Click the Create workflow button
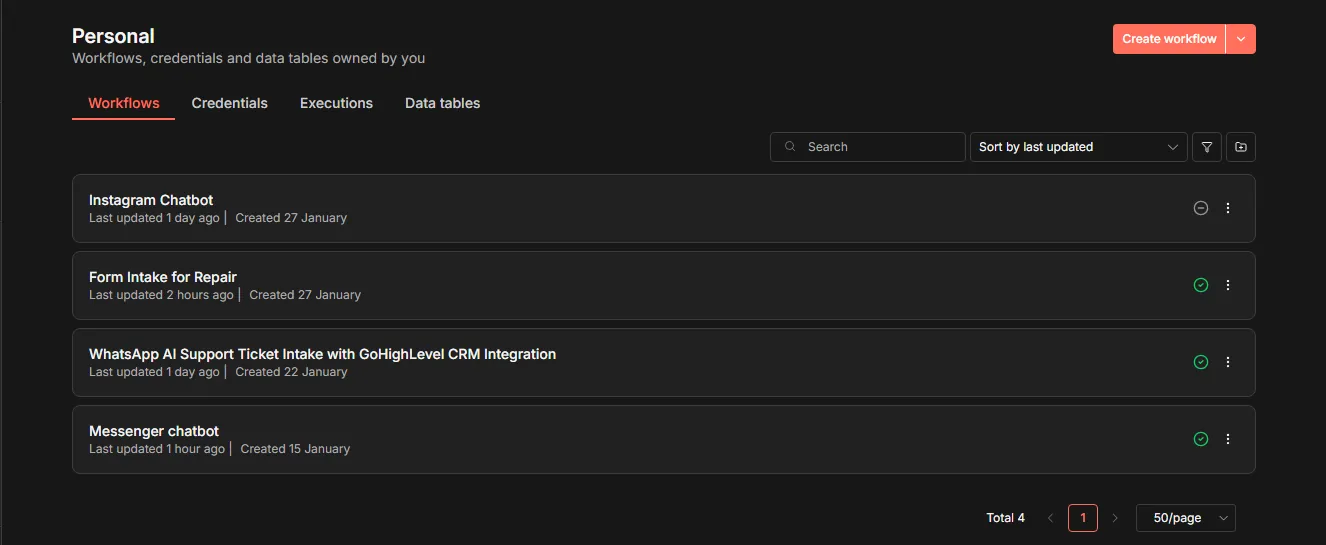 coord(1169,39)
